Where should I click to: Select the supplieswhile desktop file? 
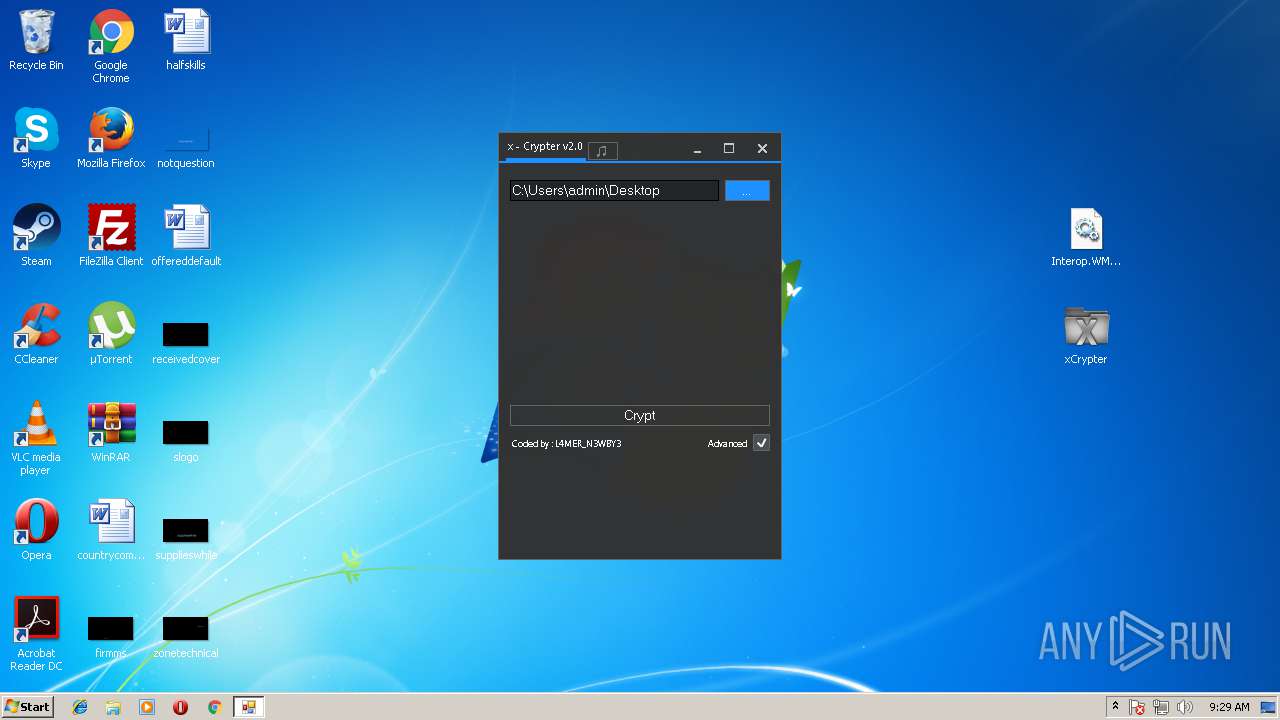[186, 538]
